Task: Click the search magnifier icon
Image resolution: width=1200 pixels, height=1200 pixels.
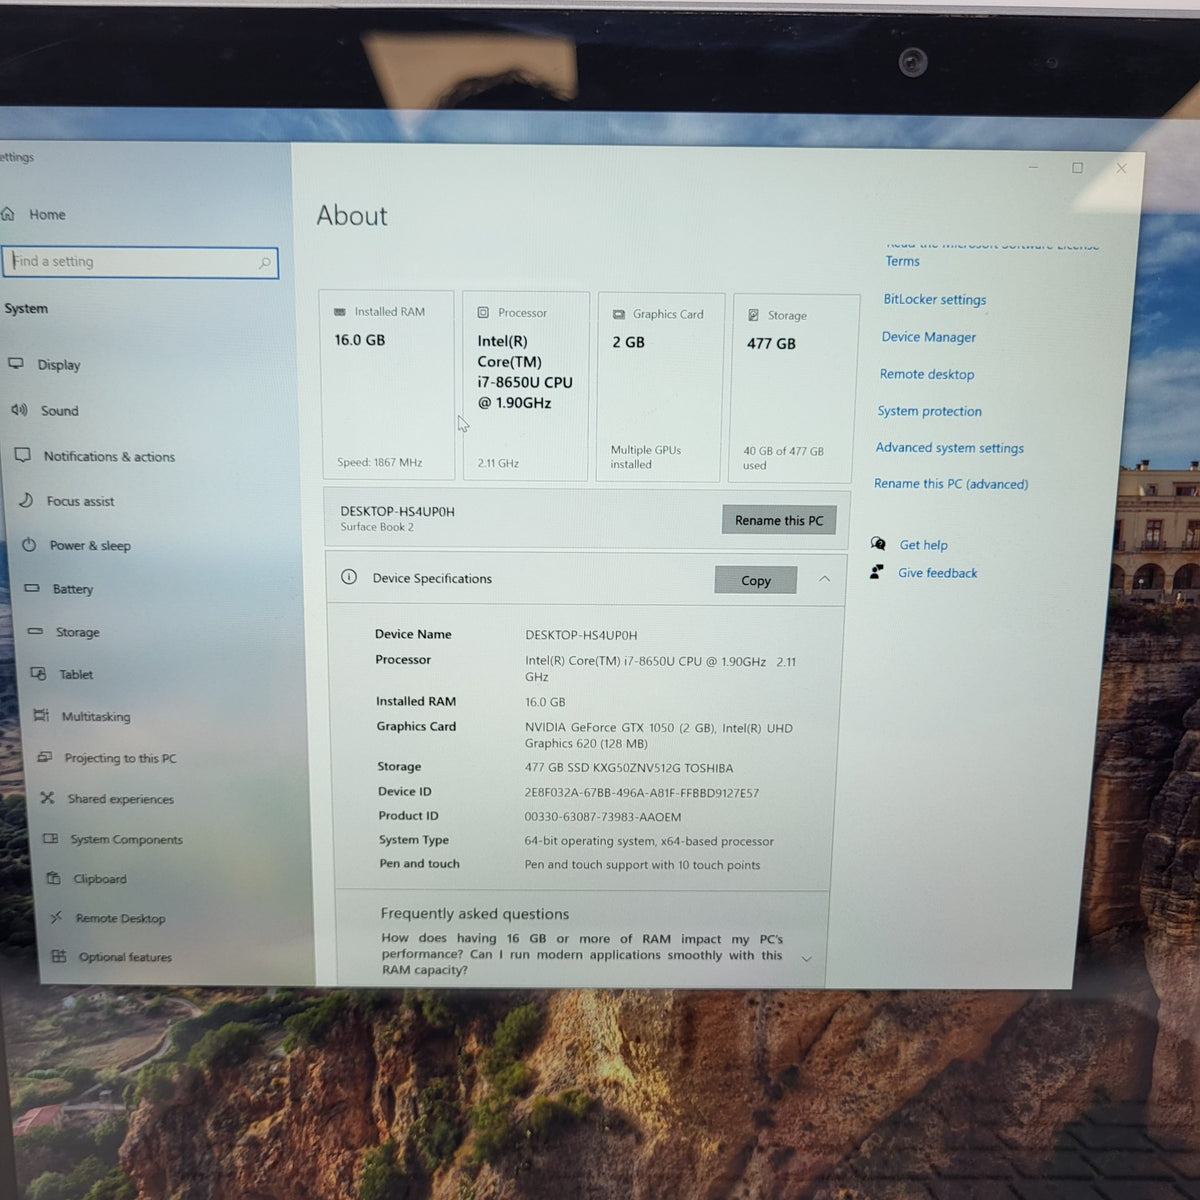Action: coord(264,263)
